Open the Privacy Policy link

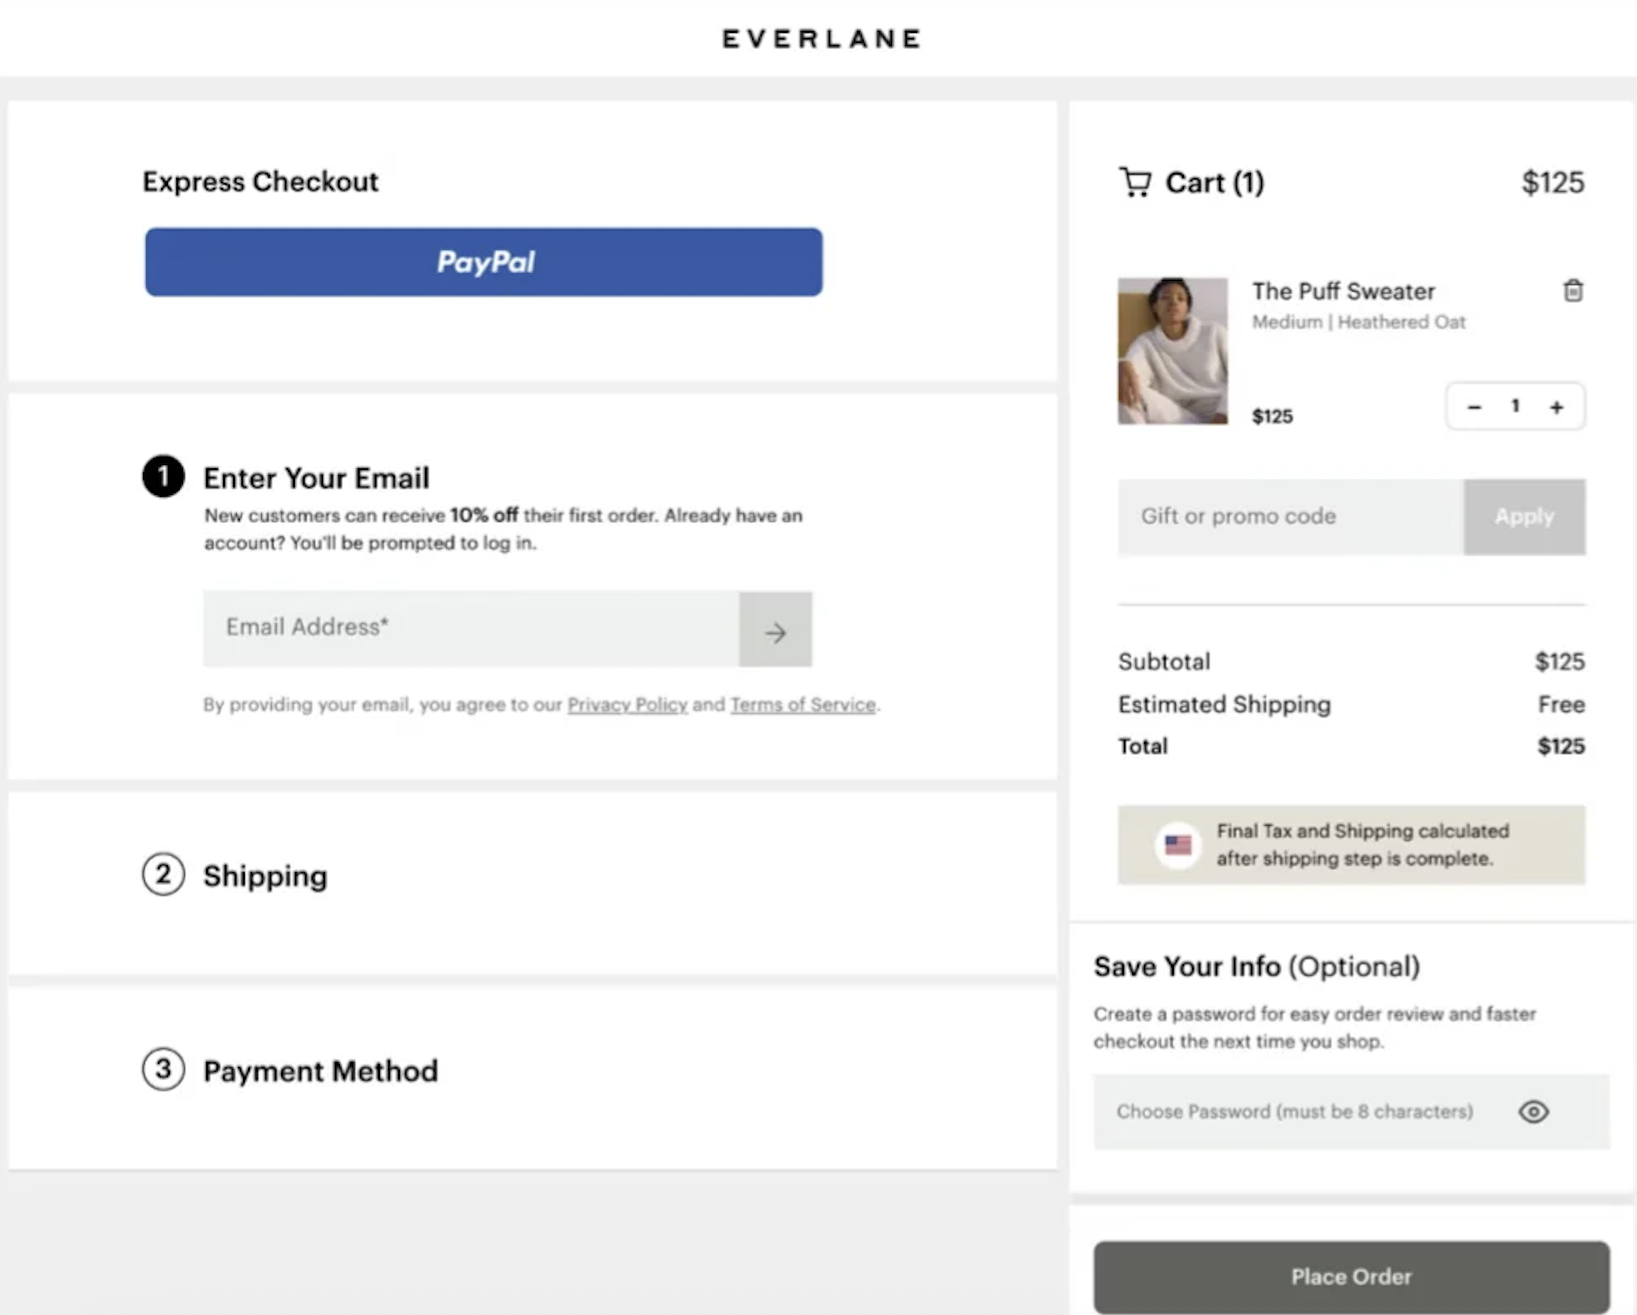tap(627, 705)
